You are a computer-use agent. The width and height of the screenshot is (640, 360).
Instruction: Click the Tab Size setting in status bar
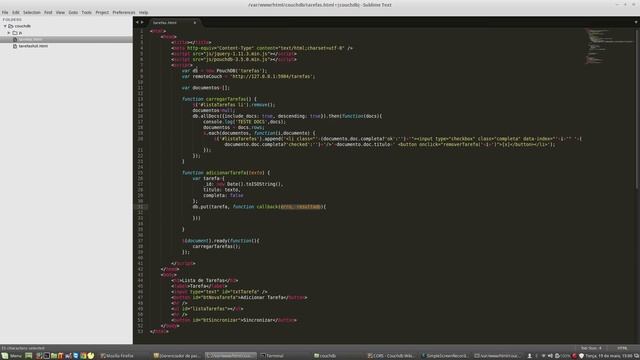[591, 348]
